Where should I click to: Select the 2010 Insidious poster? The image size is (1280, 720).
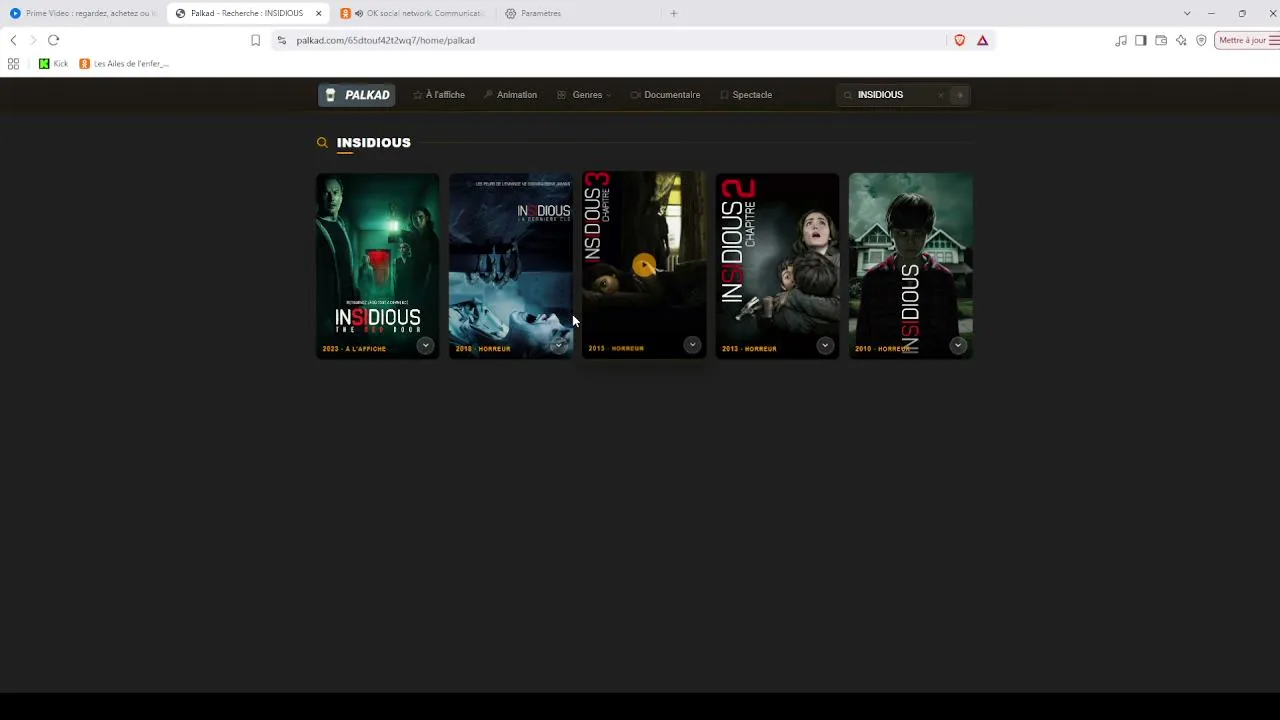coord(911,265)
